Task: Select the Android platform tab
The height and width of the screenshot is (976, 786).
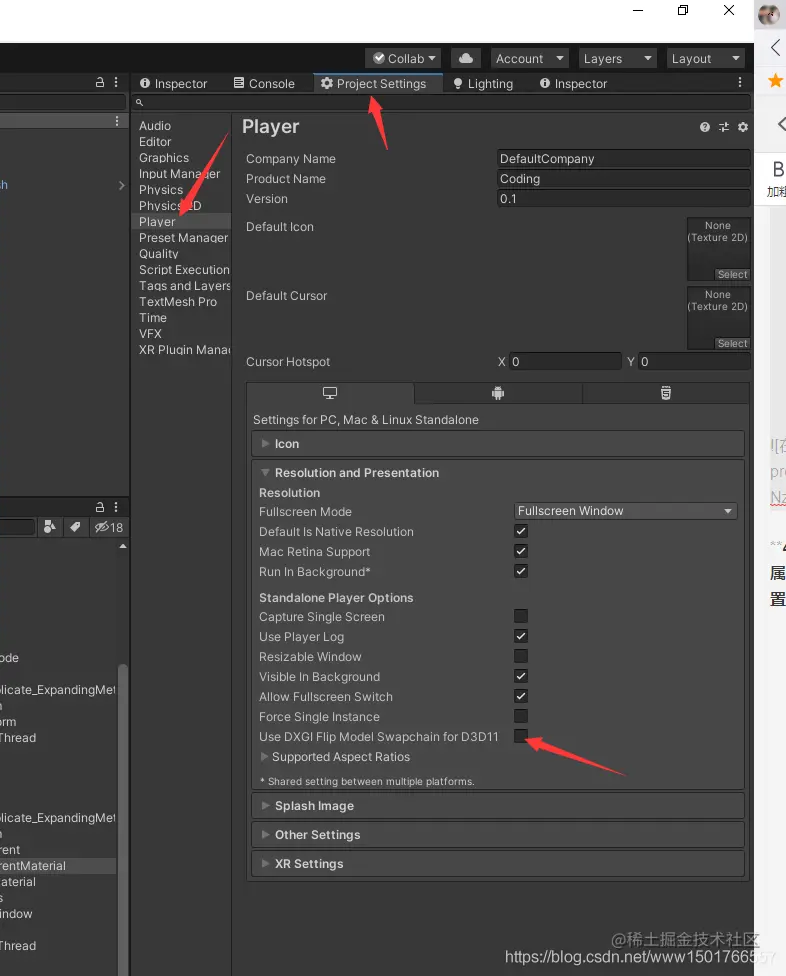Action: [498, 393]
